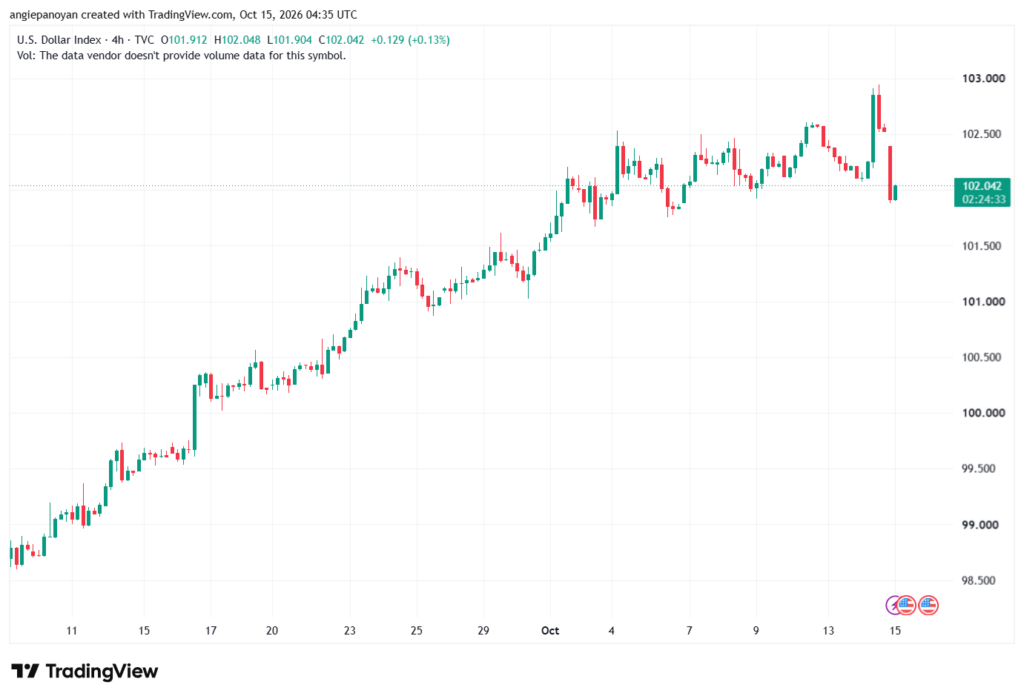Click the 98.500 price axis label
The image size is (1024, 699).
pos(980,580)
